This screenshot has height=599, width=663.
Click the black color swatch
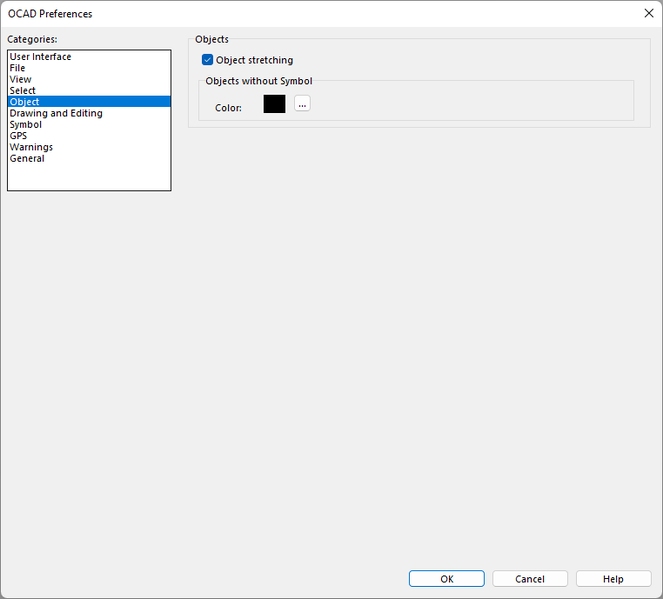click(x=274, y=104)
